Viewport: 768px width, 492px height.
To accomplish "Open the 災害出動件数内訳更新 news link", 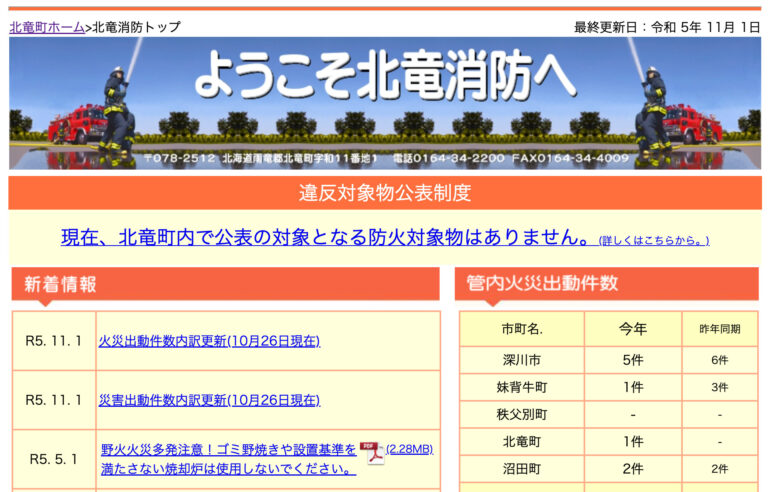I will click(209, 400).
